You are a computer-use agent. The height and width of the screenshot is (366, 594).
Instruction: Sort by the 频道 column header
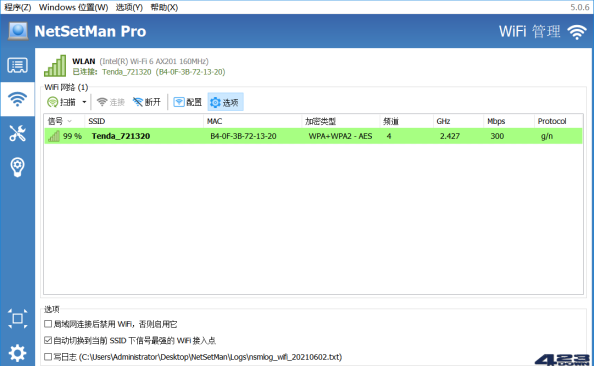tap(406, 121)
